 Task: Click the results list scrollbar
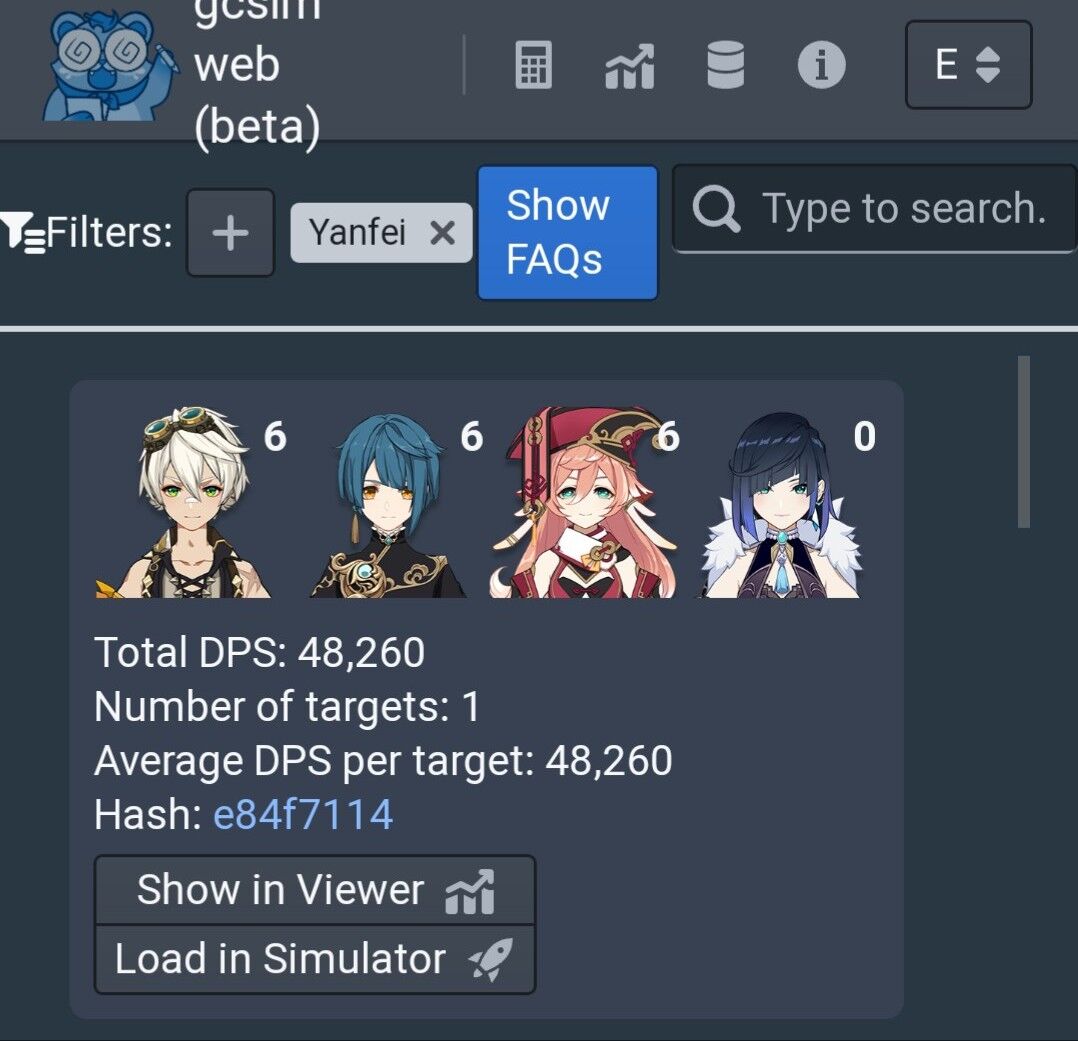[x=1024, y=442]
